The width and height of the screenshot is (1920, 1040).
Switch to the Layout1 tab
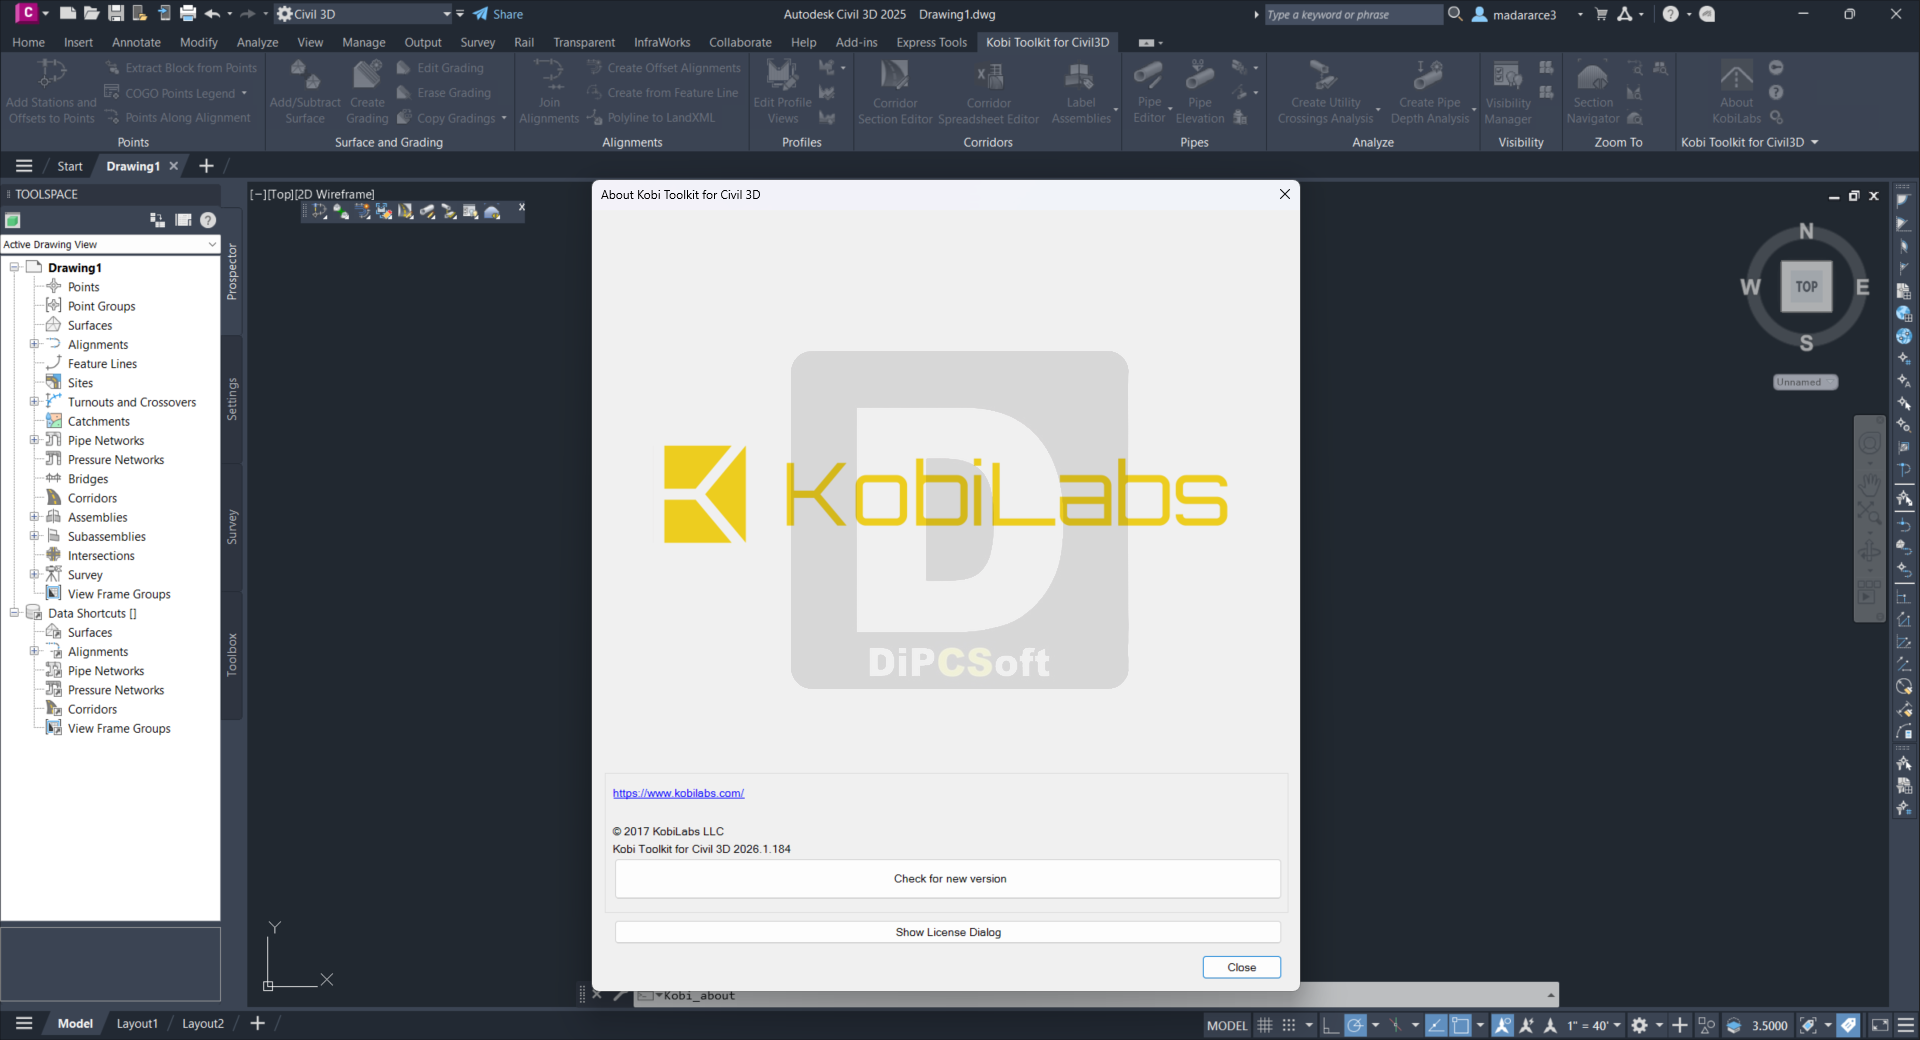[x=137, y=1023]
